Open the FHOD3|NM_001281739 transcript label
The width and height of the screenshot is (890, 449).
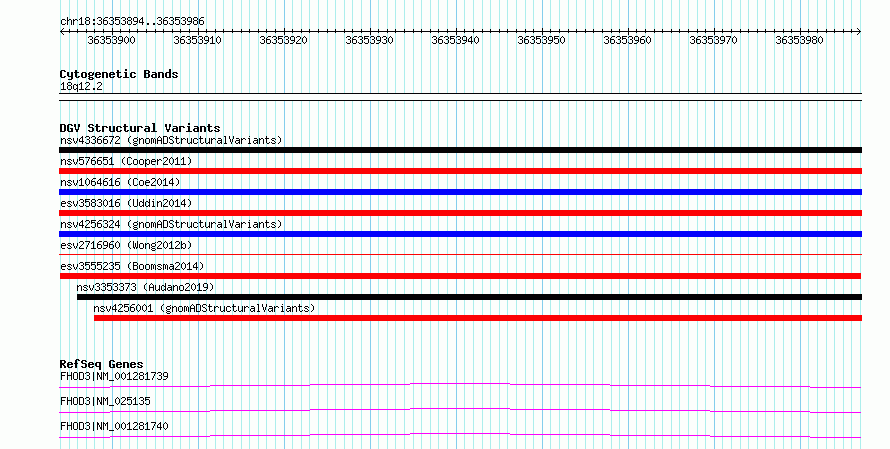(x=114, y=376)
